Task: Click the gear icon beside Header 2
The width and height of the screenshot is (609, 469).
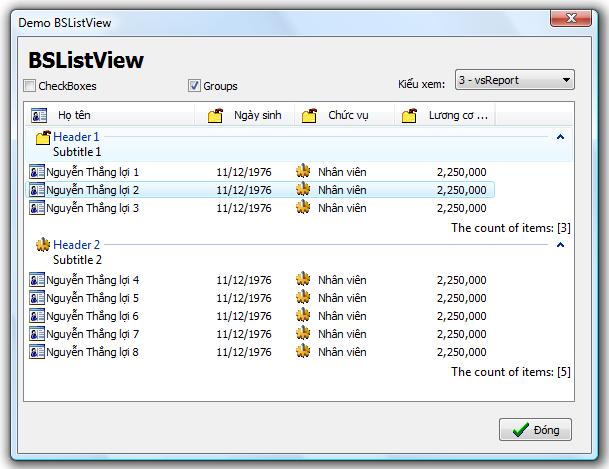Action: [43, 245]
